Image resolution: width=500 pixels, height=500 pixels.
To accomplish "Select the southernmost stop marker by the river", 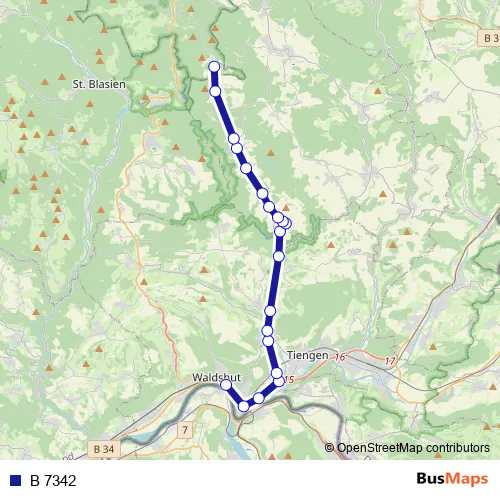I will tap(244, 406).
